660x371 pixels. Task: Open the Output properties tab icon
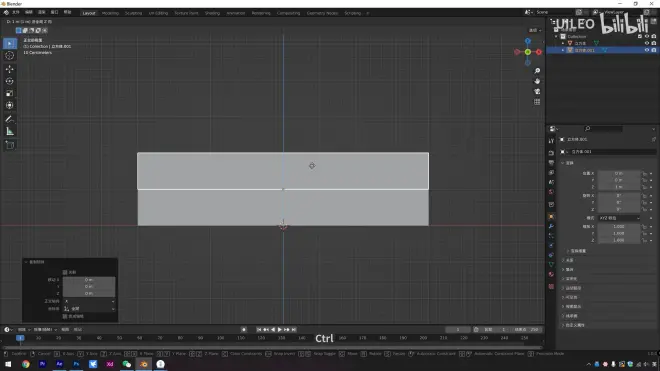click(551, 163)
